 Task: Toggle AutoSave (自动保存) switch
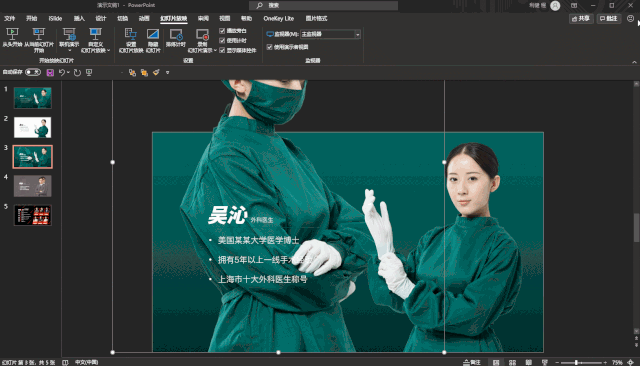[x=33, y=72]
